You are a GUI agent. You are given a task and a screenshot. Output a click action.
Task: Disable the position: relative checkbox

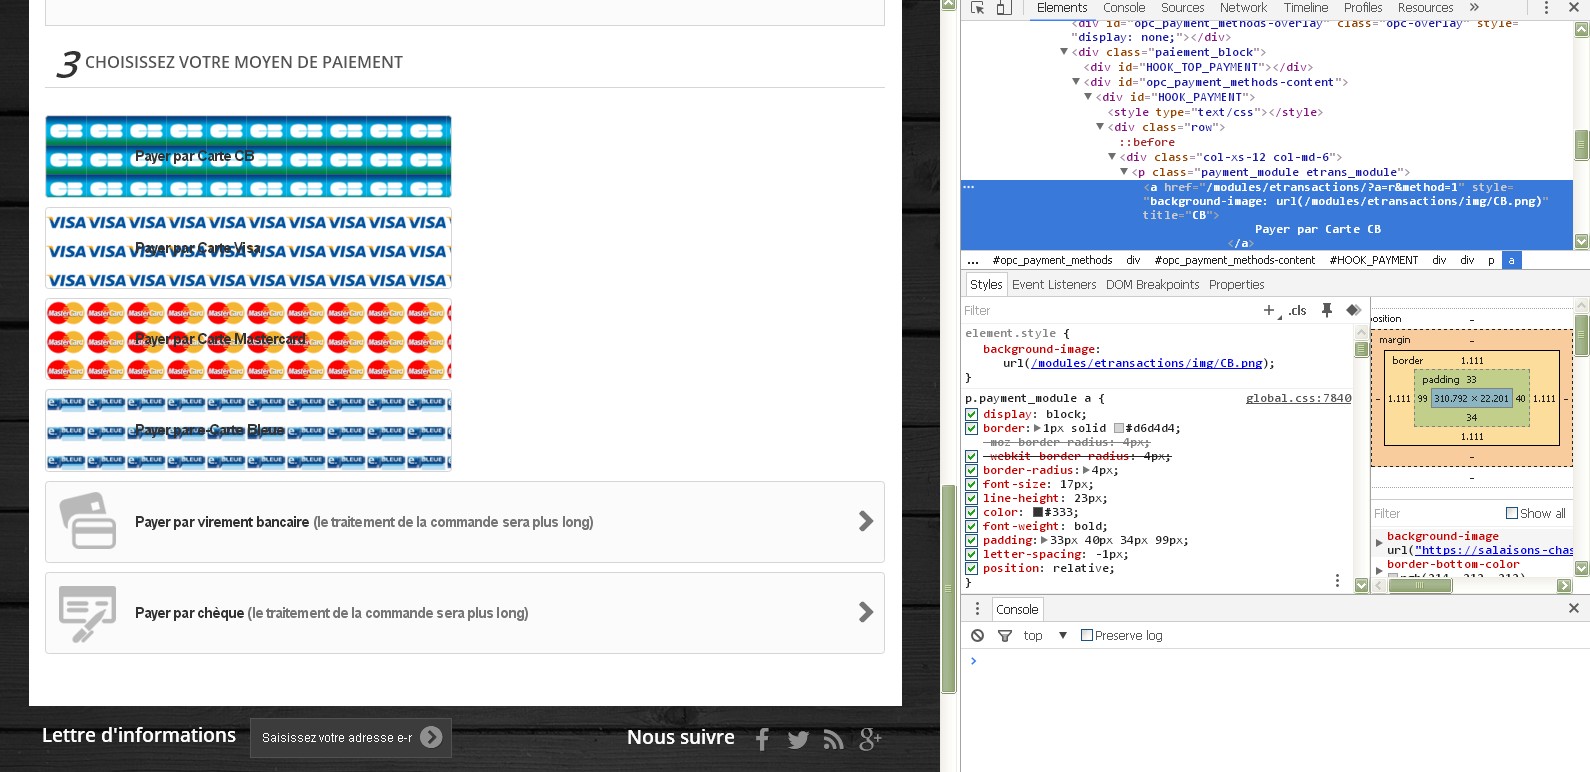coord(971,568)
